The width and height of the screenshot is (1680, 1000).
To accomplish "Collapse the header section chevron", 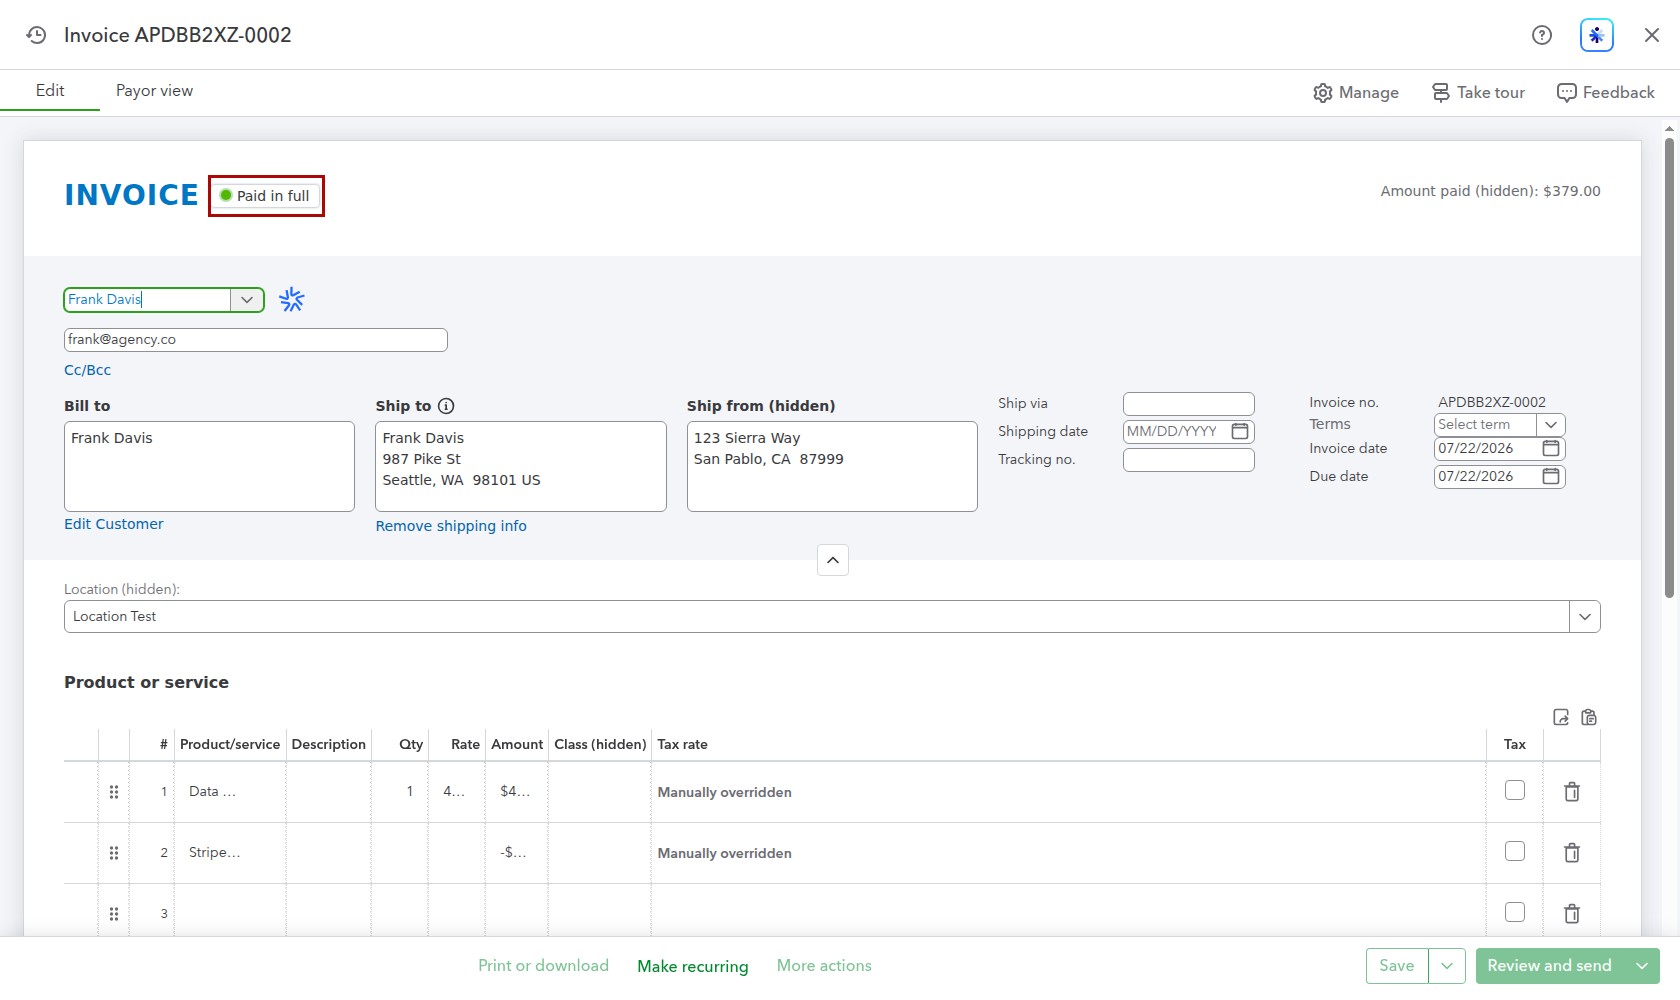I will point(833,560).
